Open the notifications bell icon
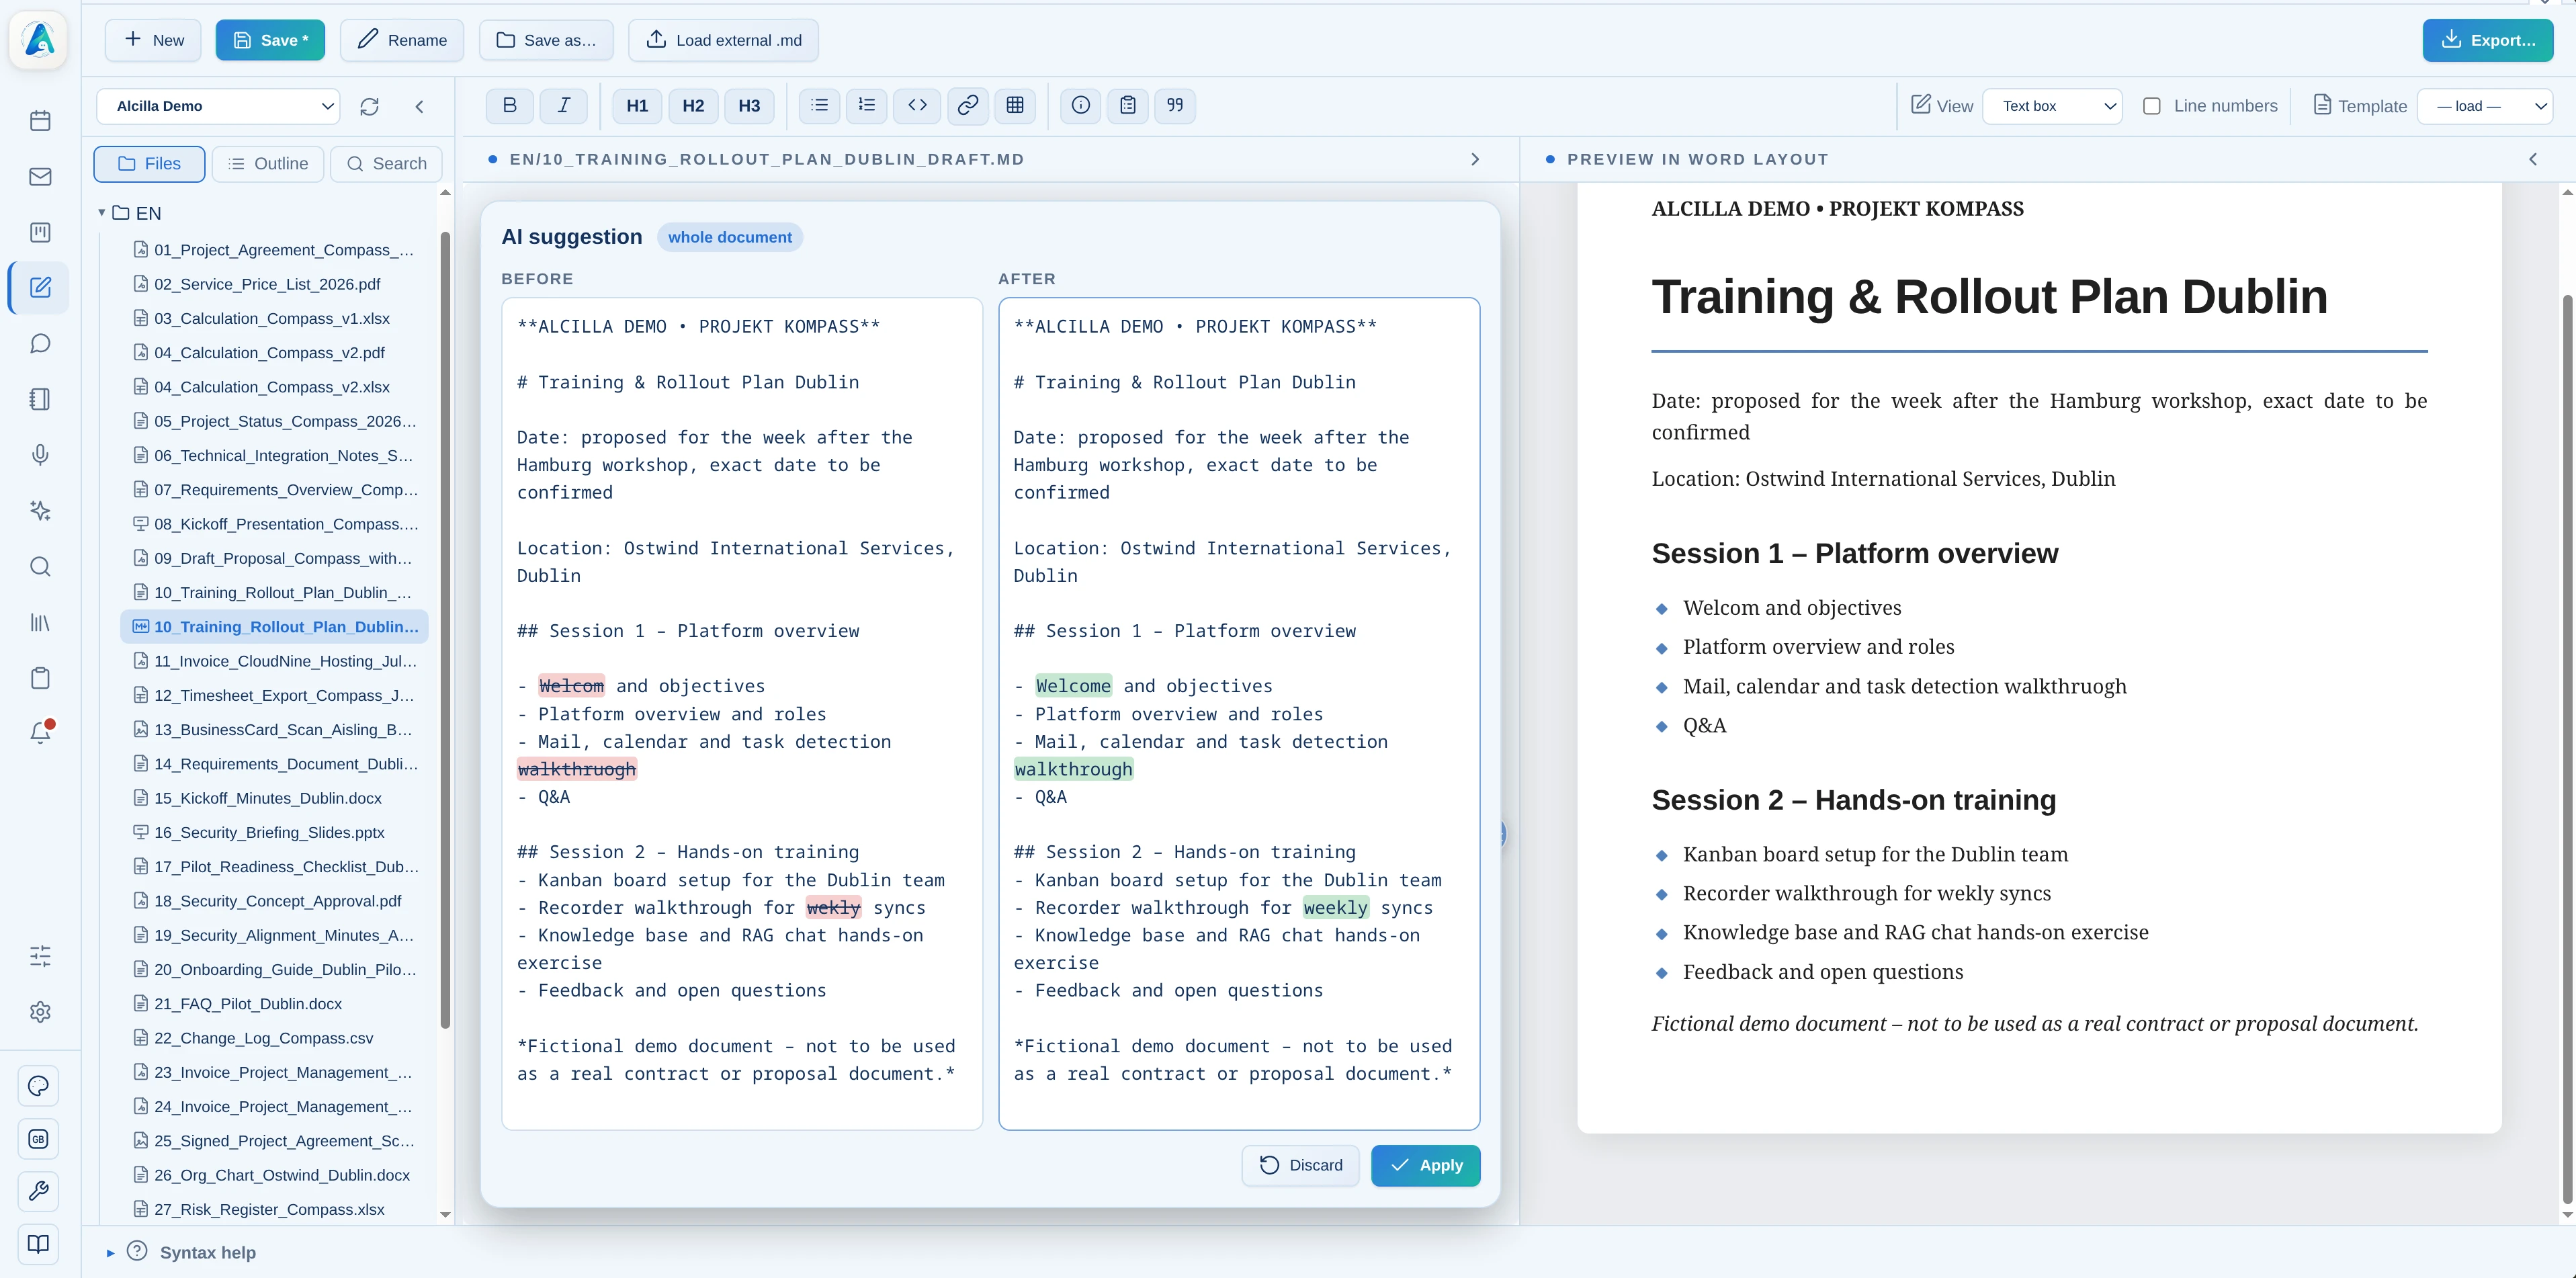The image size is (2576, 1278). click(x=40, y=733)
